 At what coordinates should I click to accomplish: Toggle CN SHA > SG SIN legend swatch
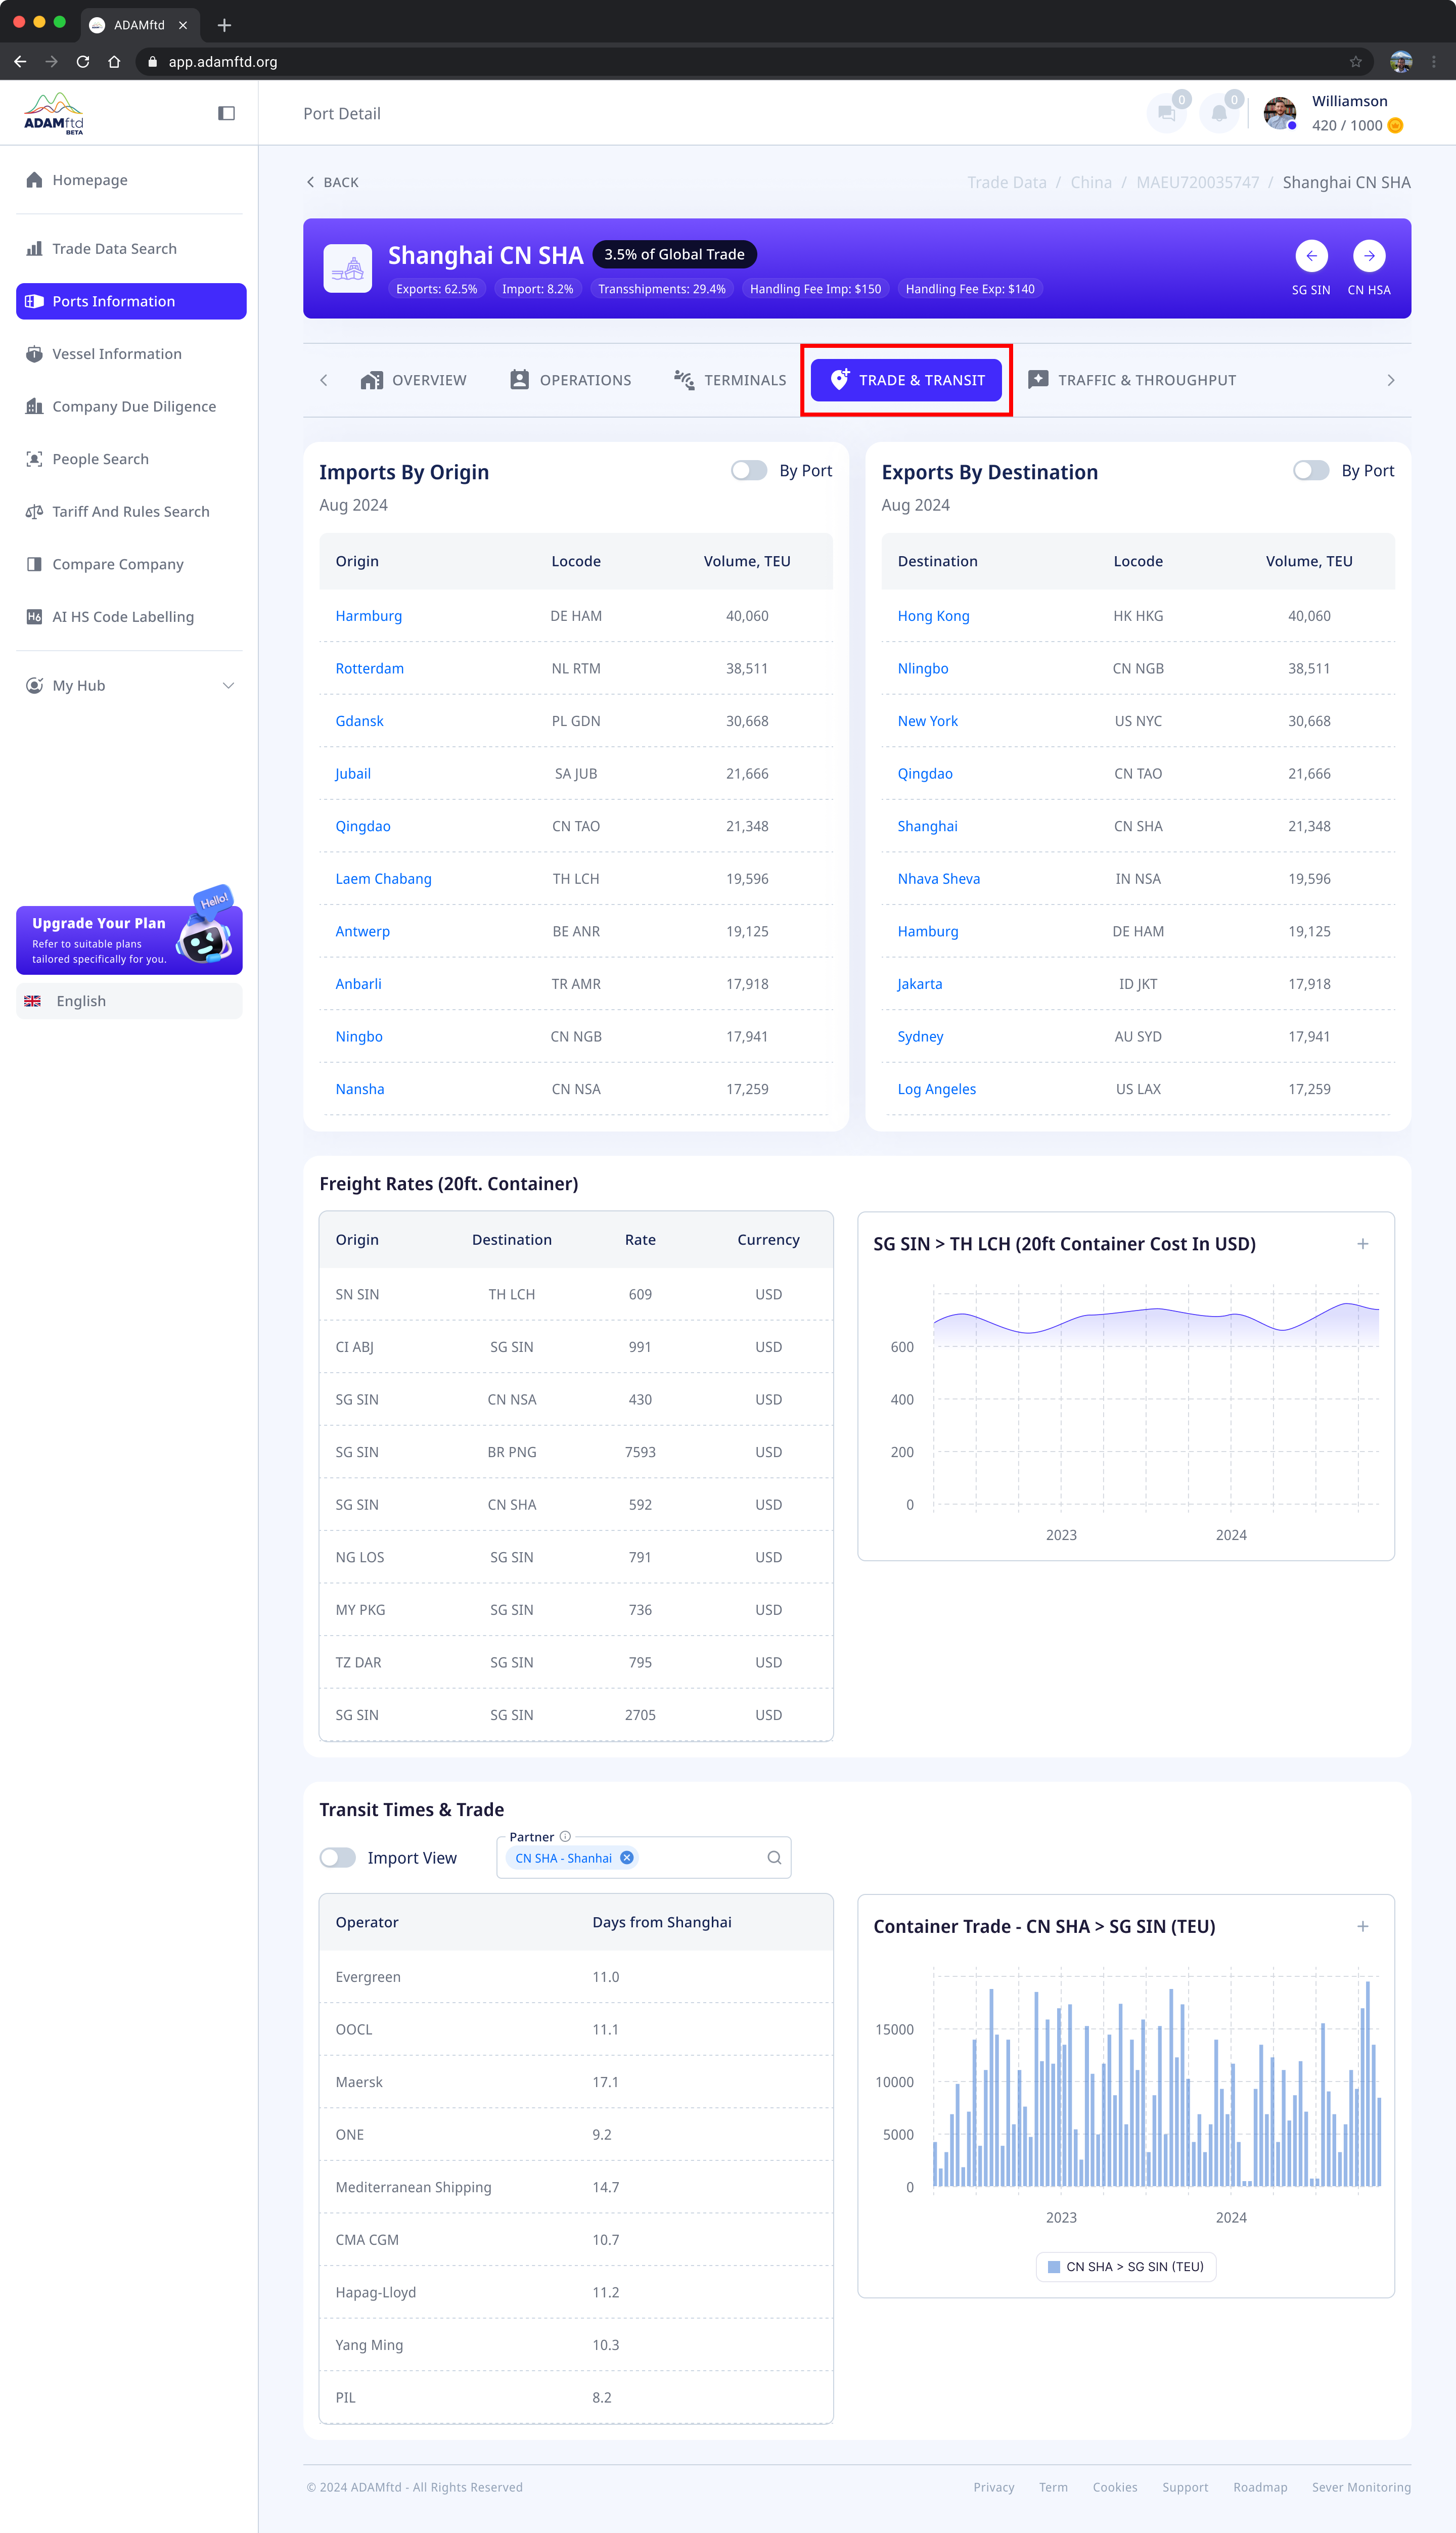coord(1053,2267)
